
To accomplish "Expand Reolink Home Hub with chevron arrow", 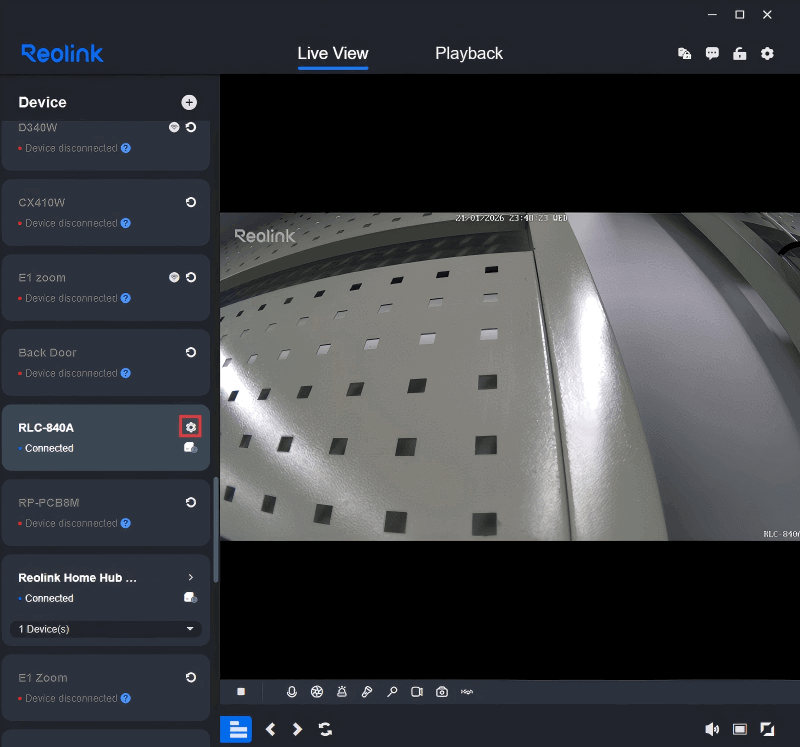I will [x=191, y=577].
